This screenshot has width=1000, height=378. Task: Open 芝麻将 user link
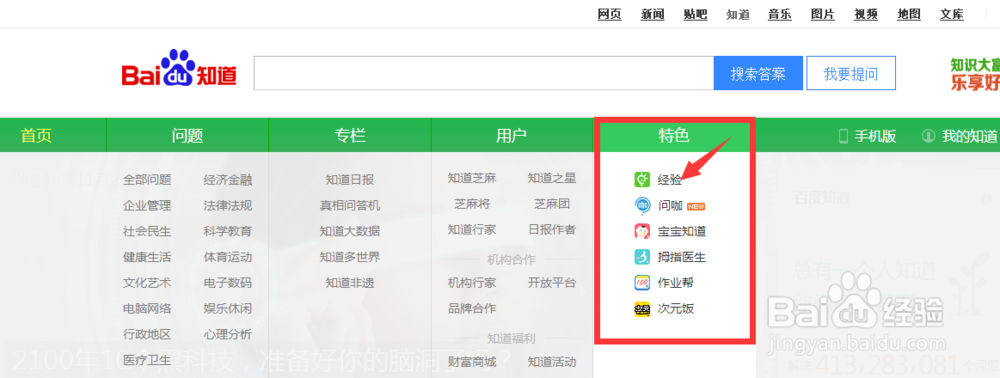coord(472,204)
